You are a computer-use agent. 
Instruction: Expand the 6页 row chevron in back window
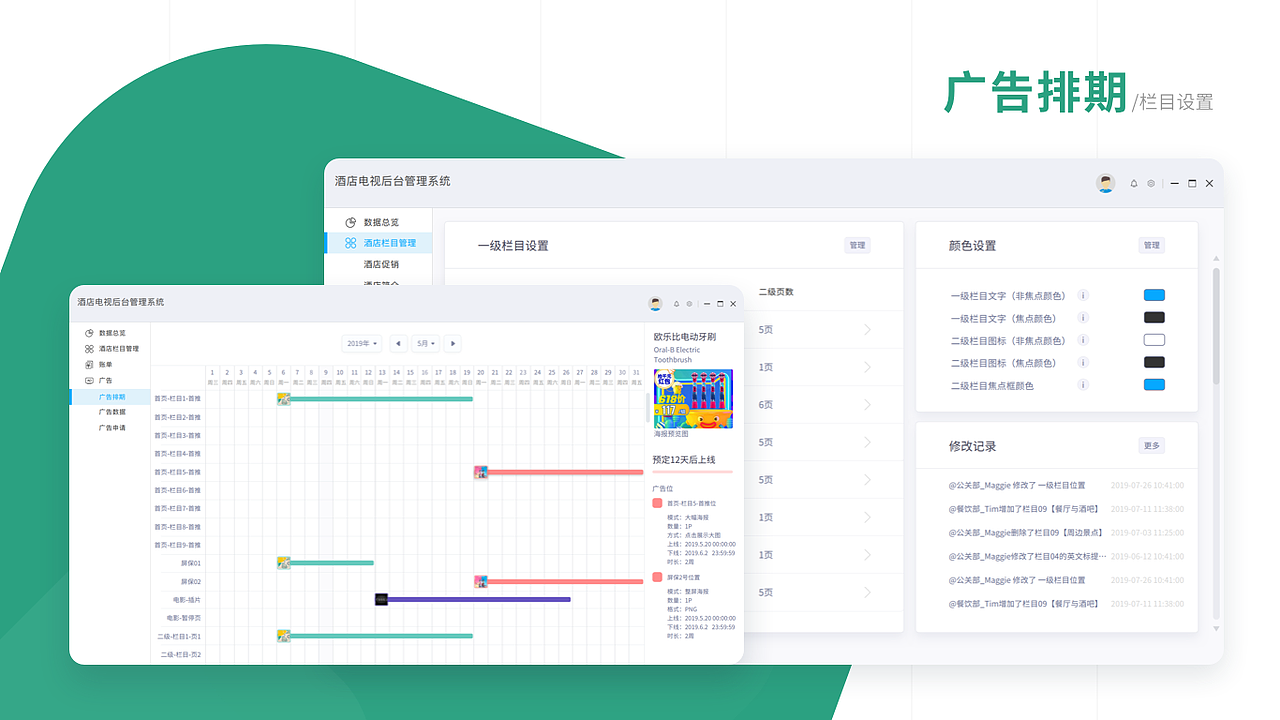tap(867, 405)
